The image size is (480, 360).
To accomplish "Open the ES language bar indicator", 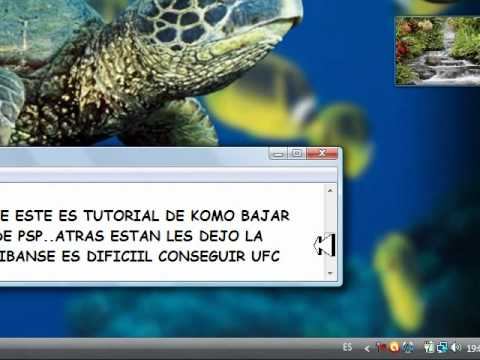I will [347, 347].
